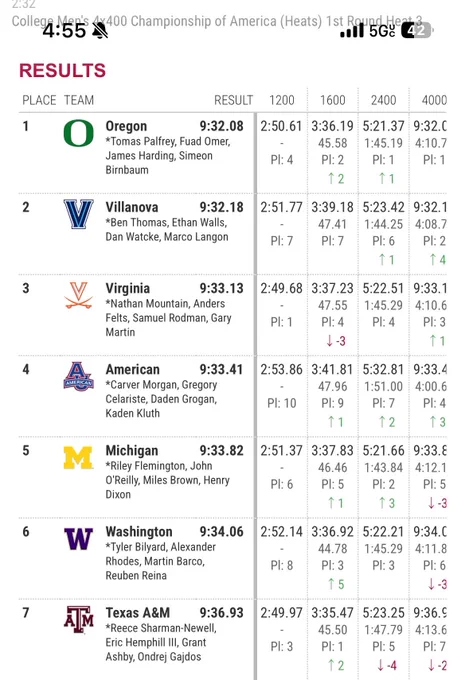Screen dimensions: 465x680
Task: Tap the Villanova V logo
Action: click(79, 214)
